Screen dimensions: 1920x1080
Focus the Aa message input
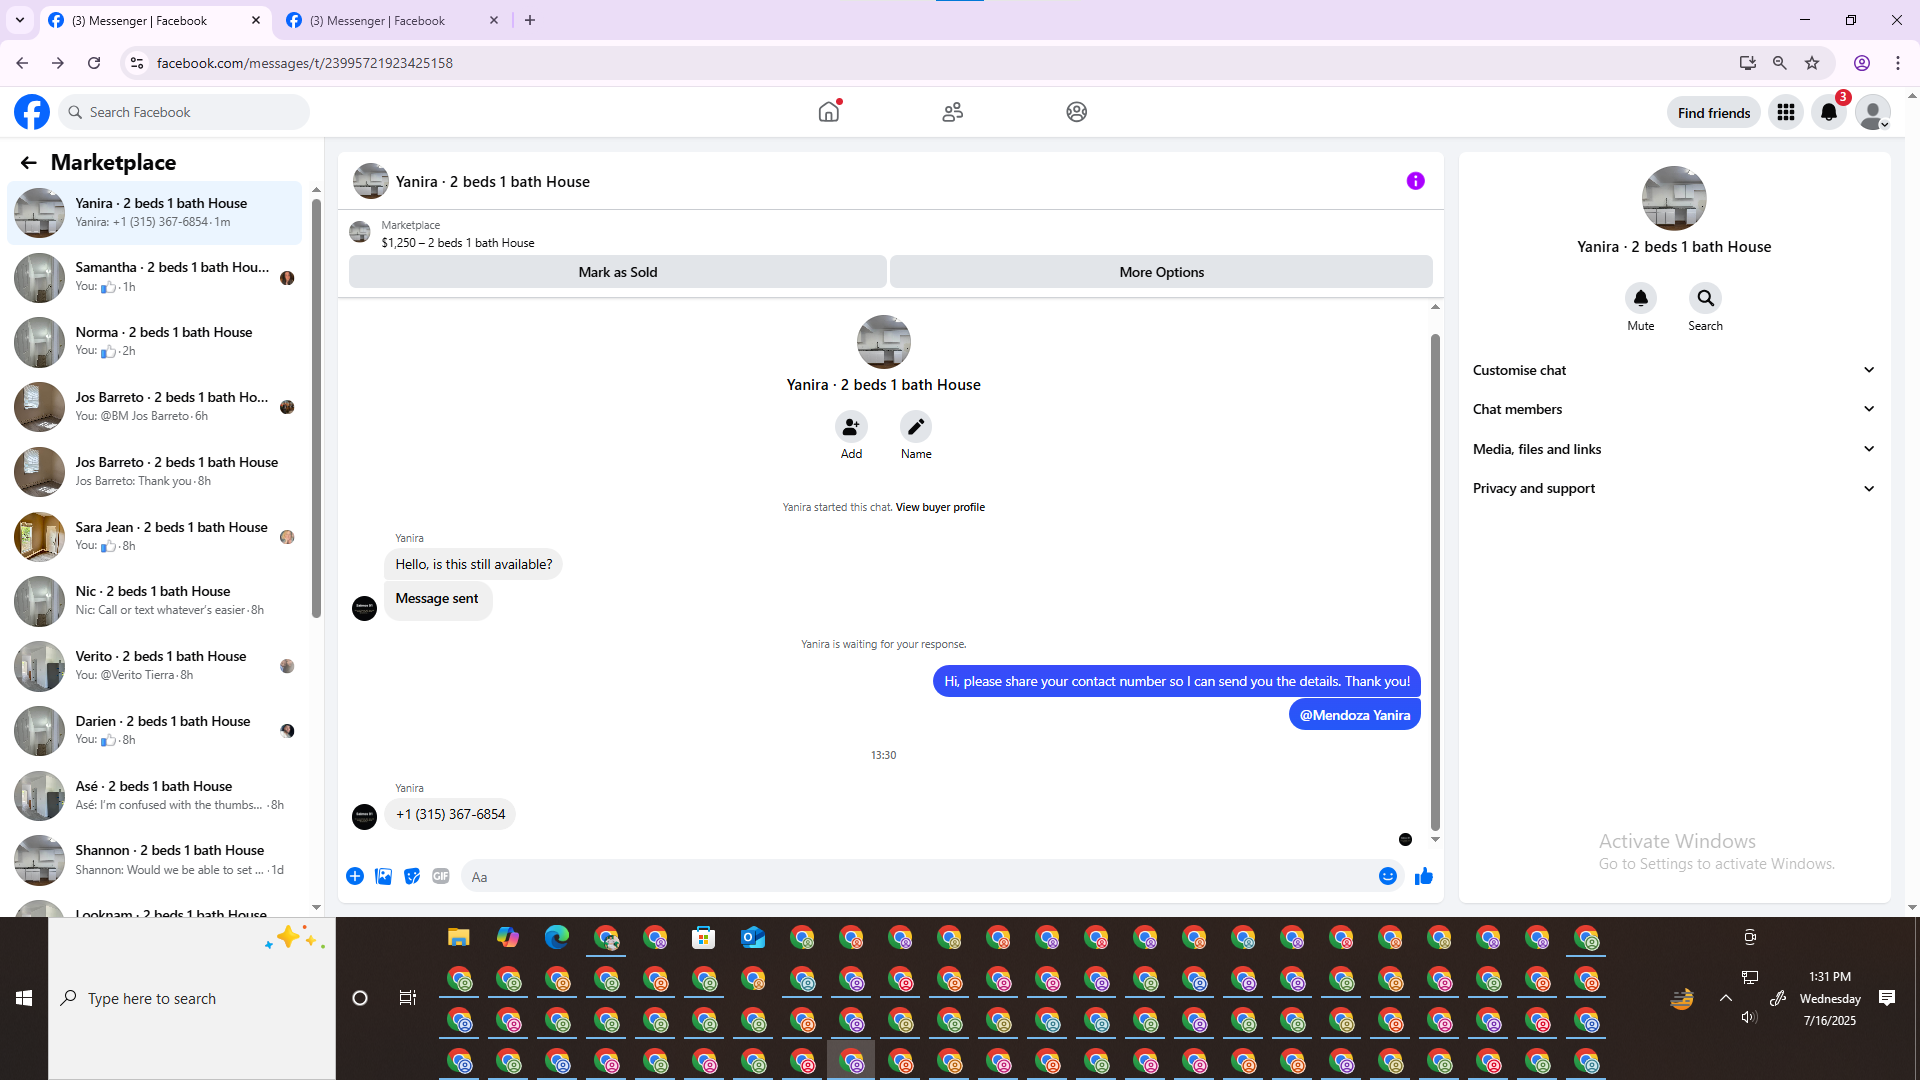(x=920, y=877)
